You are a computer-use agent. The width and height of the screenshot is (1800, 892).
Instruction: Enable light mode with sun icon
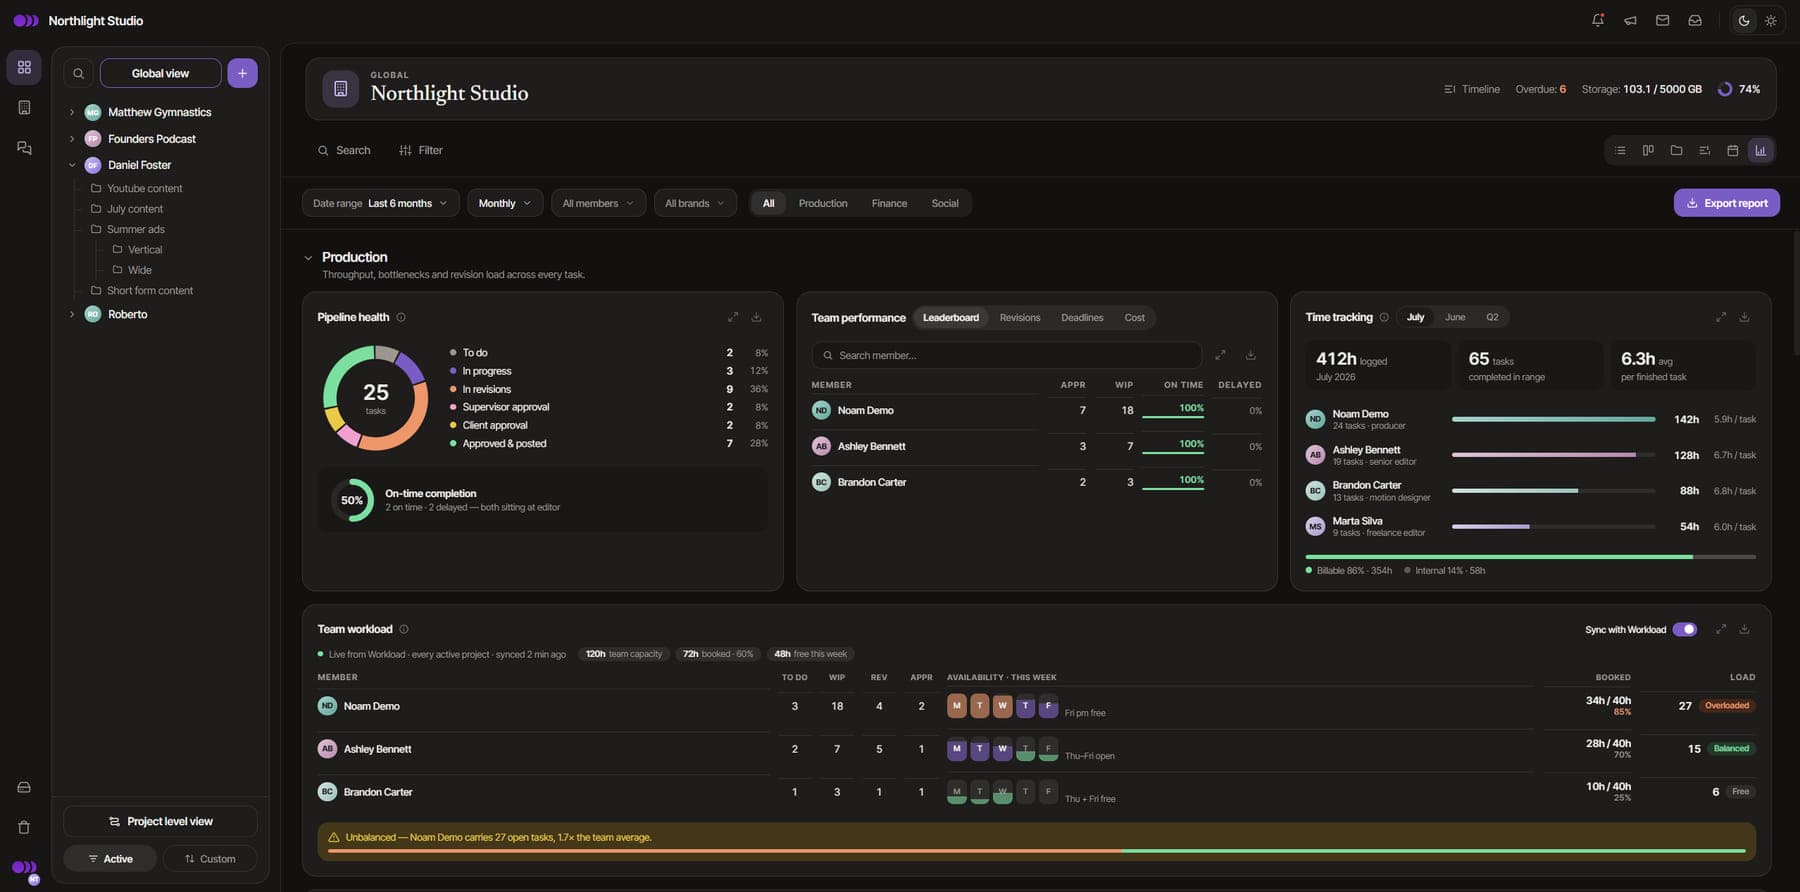coord(1771,20)
